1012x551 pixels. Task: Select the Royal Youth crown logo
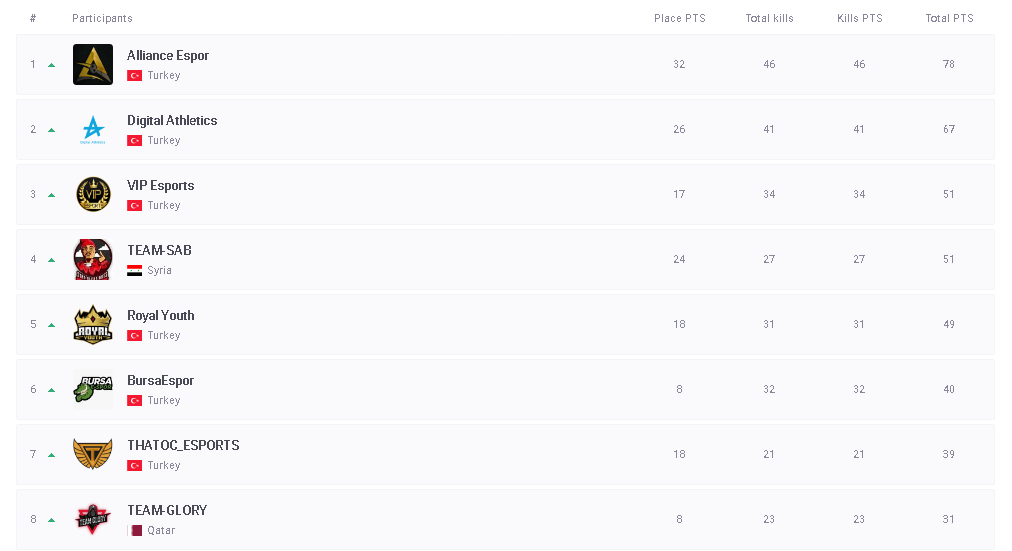[x=93, y=325]
